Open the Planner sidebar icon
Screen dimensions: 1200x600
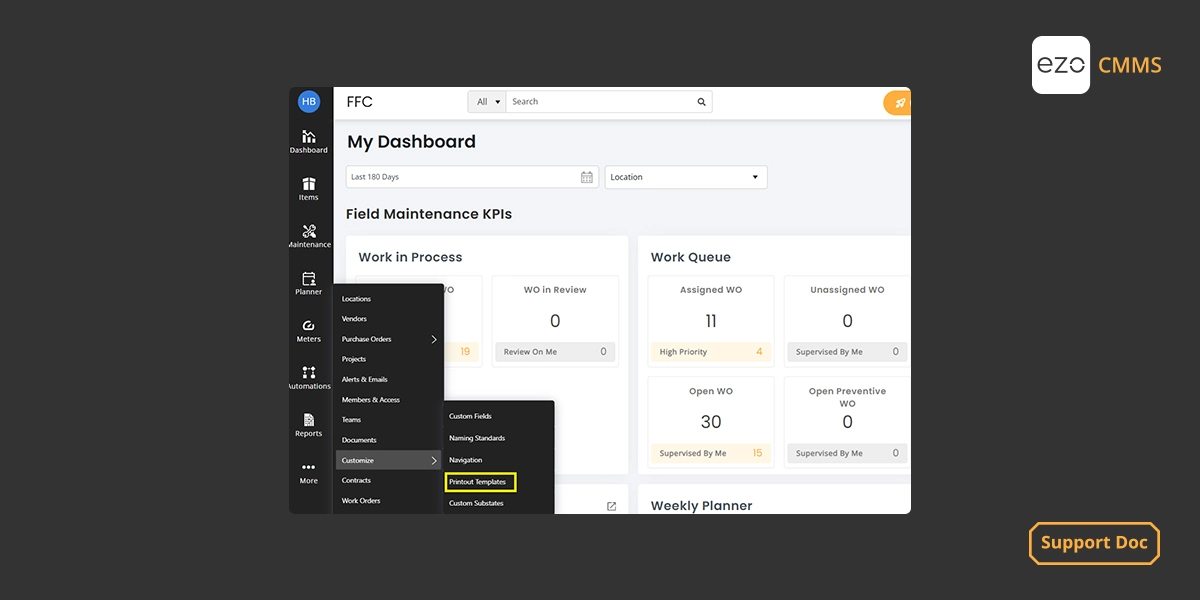[x=308, y=283]
